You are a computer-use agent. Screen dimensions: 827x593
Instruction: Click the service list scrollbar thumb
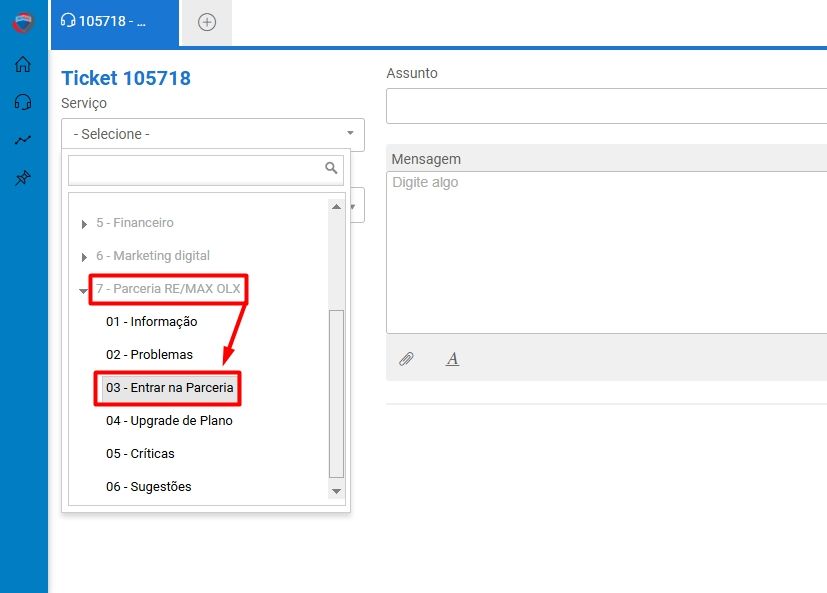[336, 394]
